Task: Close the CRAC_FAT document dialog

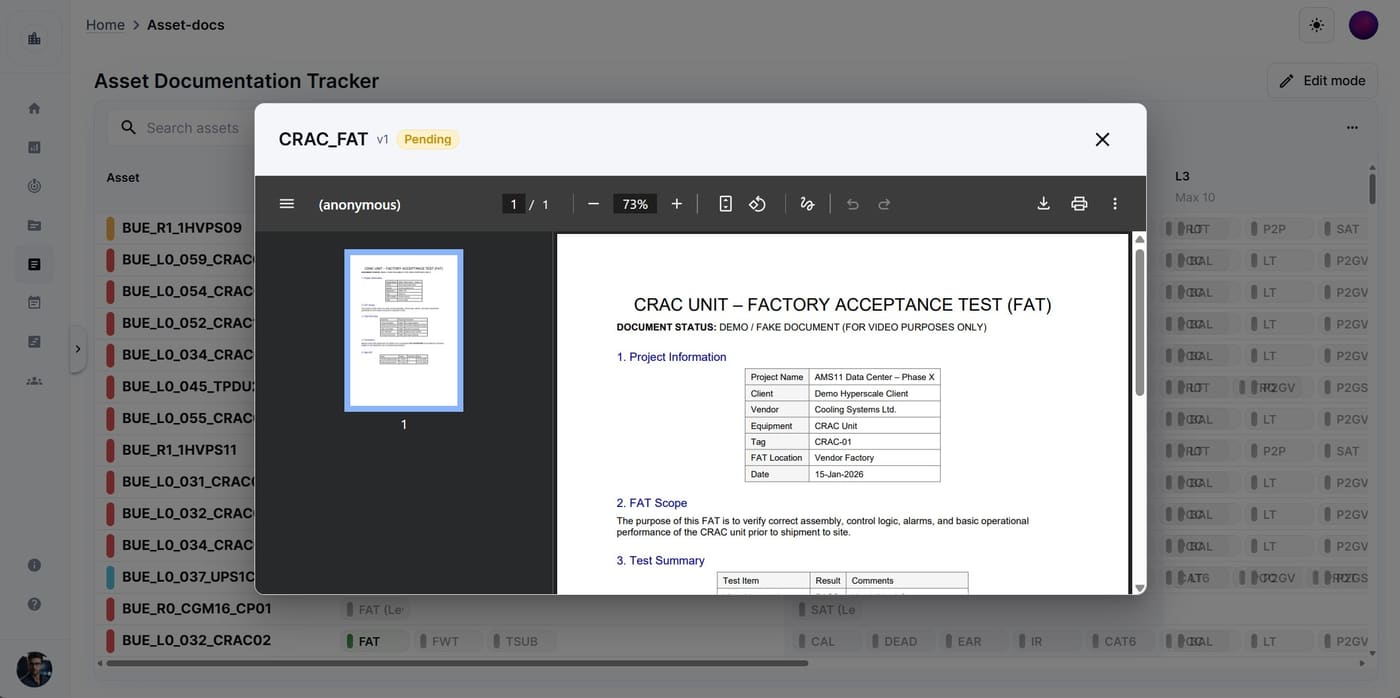Action: (x=1102, y=140)
